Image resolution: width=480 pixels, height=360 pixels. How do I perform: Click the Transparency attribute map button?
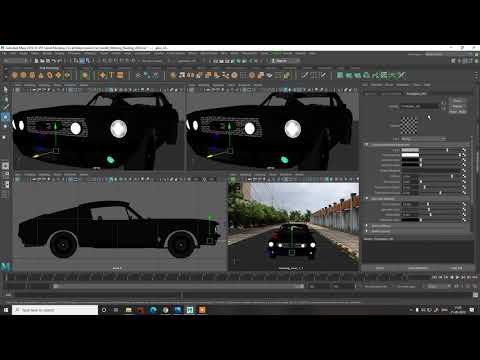464,155
